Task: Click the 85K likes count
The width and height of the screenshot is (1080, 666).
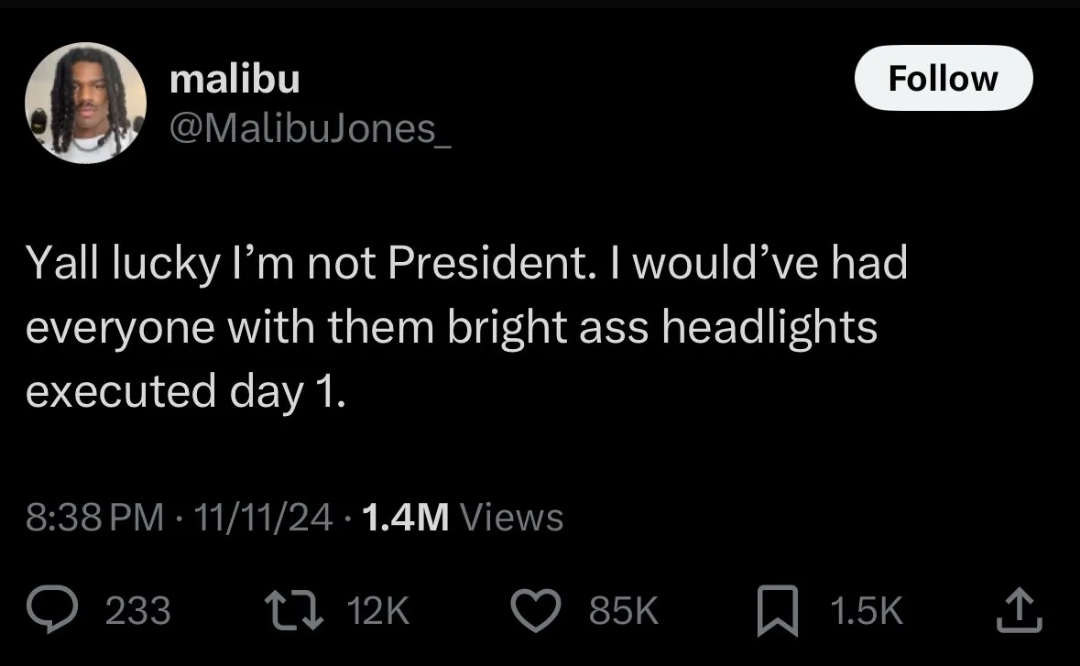Action: pos(624,610)
